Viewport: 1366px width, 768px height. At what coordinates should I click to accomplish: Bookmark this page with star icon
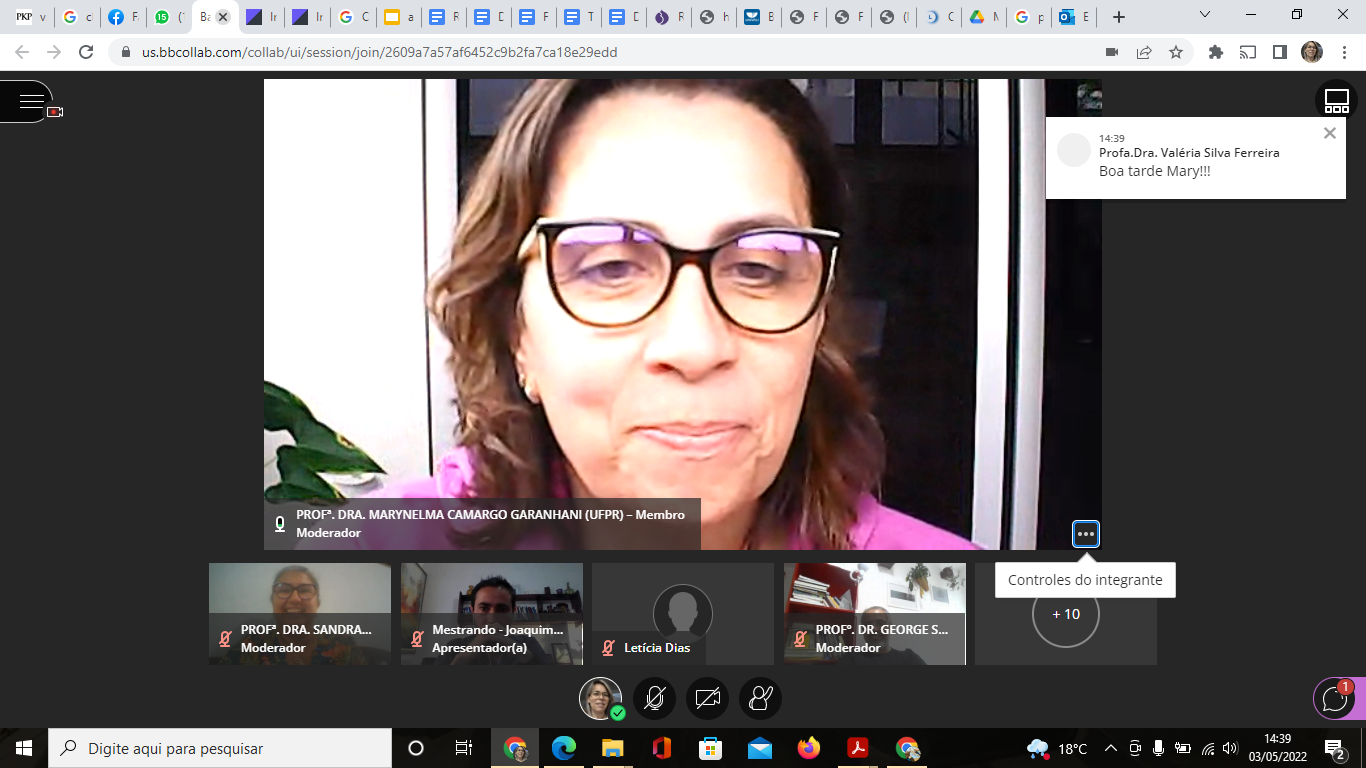tap(1176, 52)
